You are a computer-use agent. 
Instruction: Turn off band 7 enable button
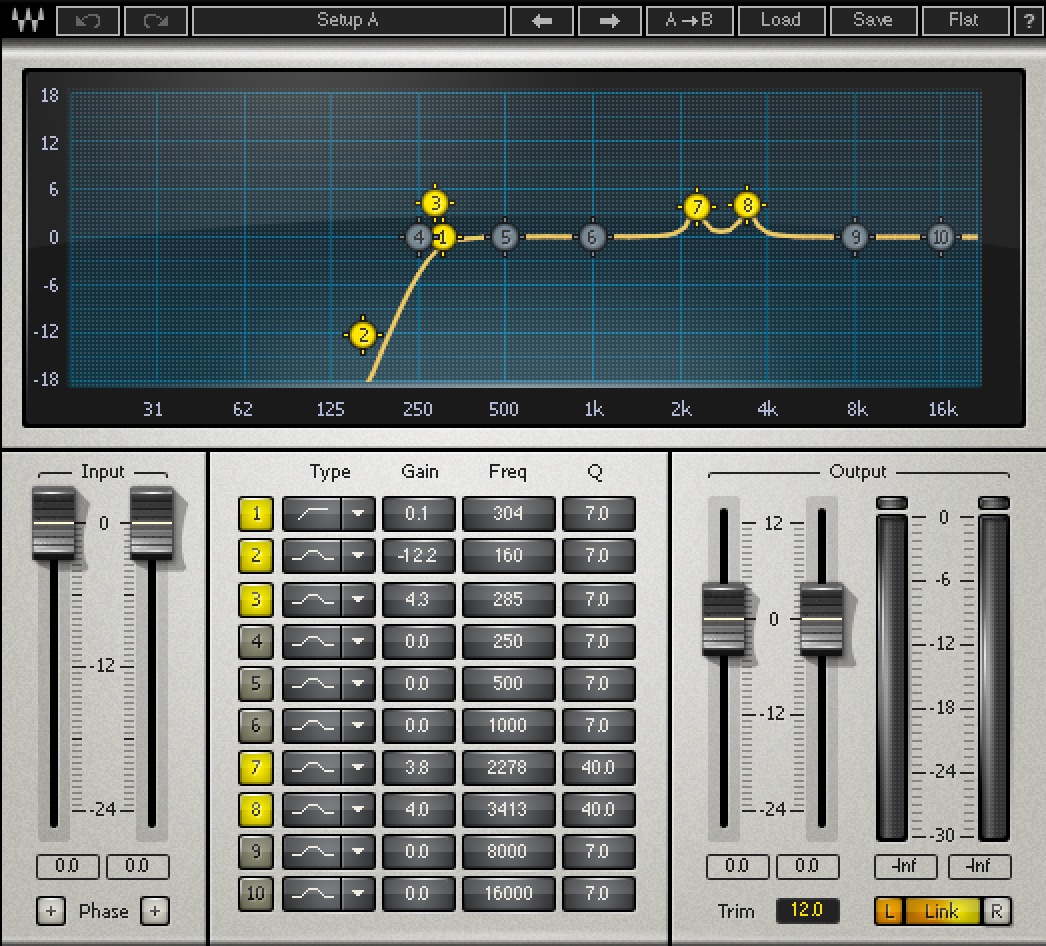click(x=256, y=767)
